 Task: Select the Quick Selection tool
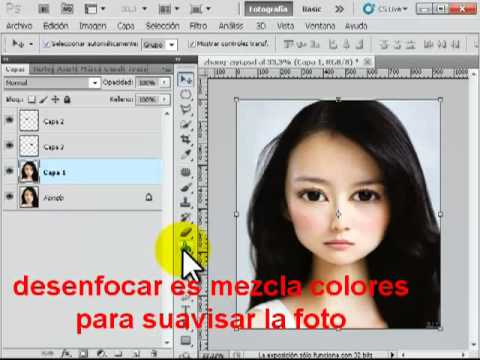pos(186,125)
